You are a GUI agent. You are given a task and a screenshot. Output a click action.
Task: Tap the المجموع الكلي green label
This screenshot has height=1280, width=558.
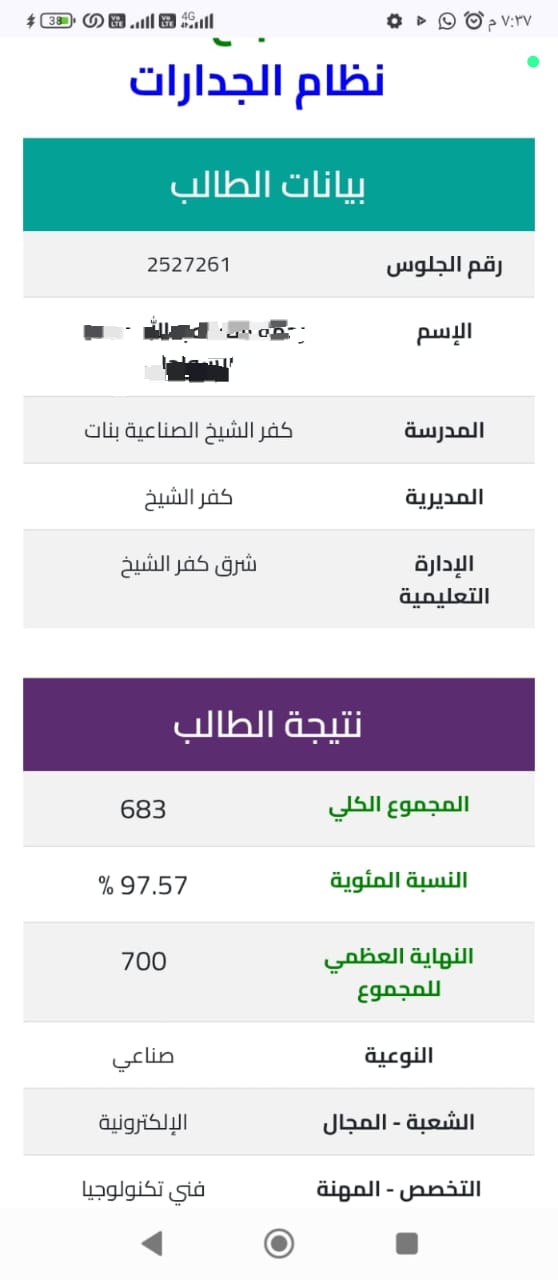click(399, 805)
